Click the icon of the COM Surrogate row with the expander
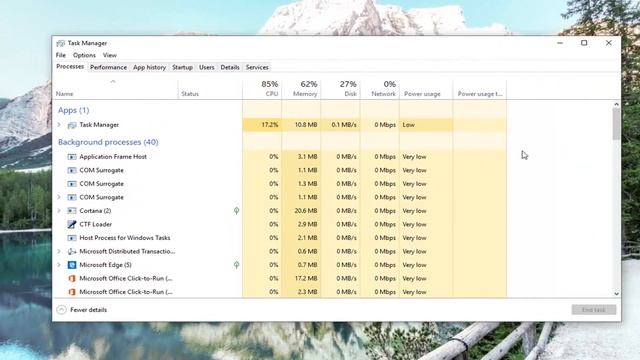This screenshot has width=640, height=360. pyautogui.click(x=72, y=197)
